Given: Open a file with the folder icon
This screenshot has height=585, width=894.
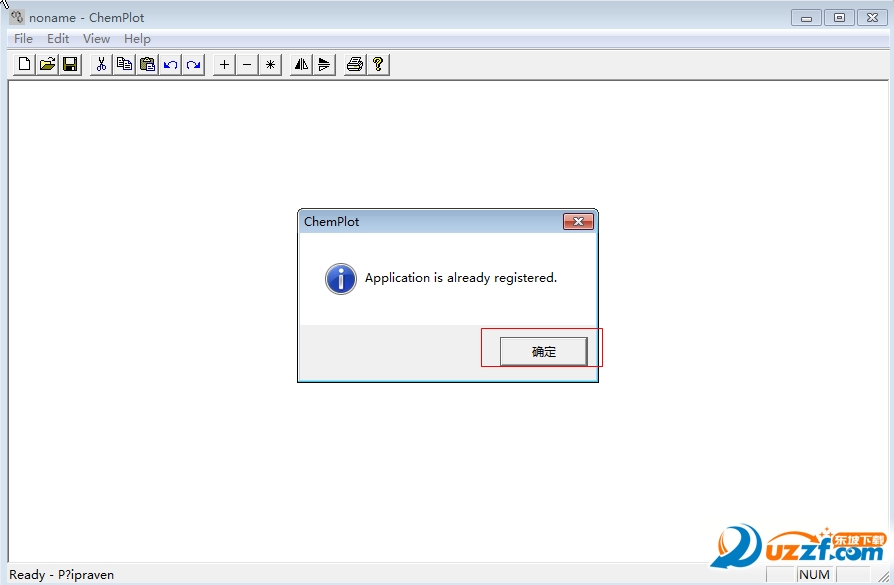Looking at the screenshot, I should (47, 65).
